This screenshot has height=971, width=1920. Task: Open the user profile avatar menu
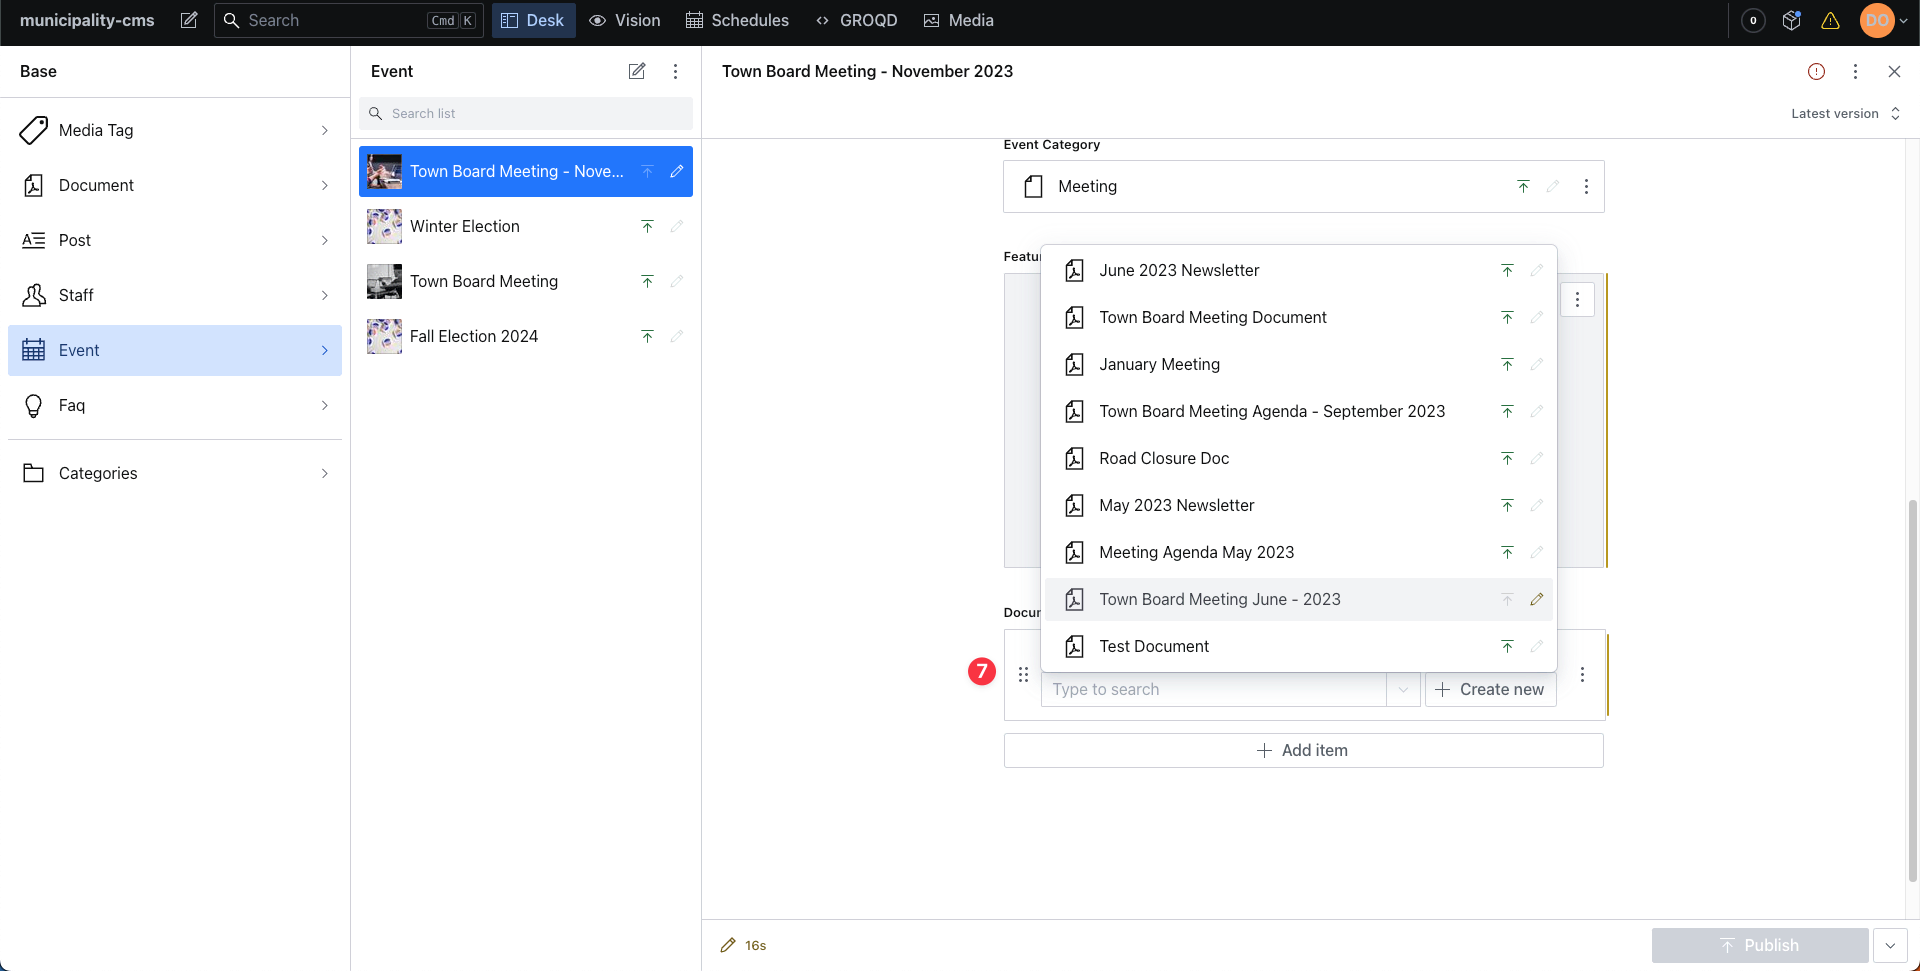pos(1876,20)
